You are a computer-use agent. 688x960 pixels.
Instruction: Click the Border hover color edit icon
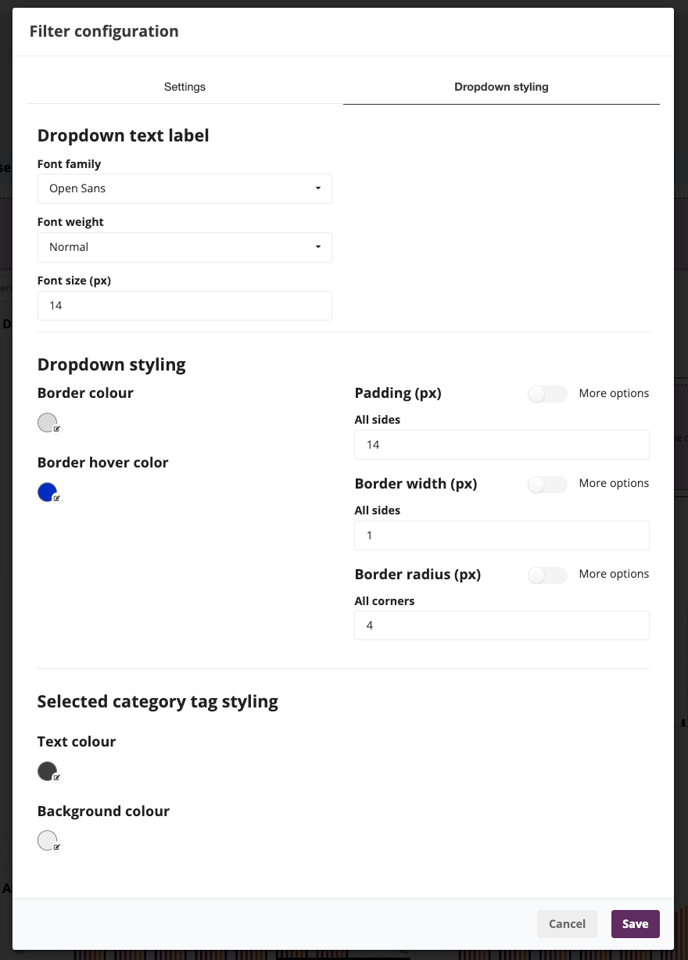coord(57,498)
